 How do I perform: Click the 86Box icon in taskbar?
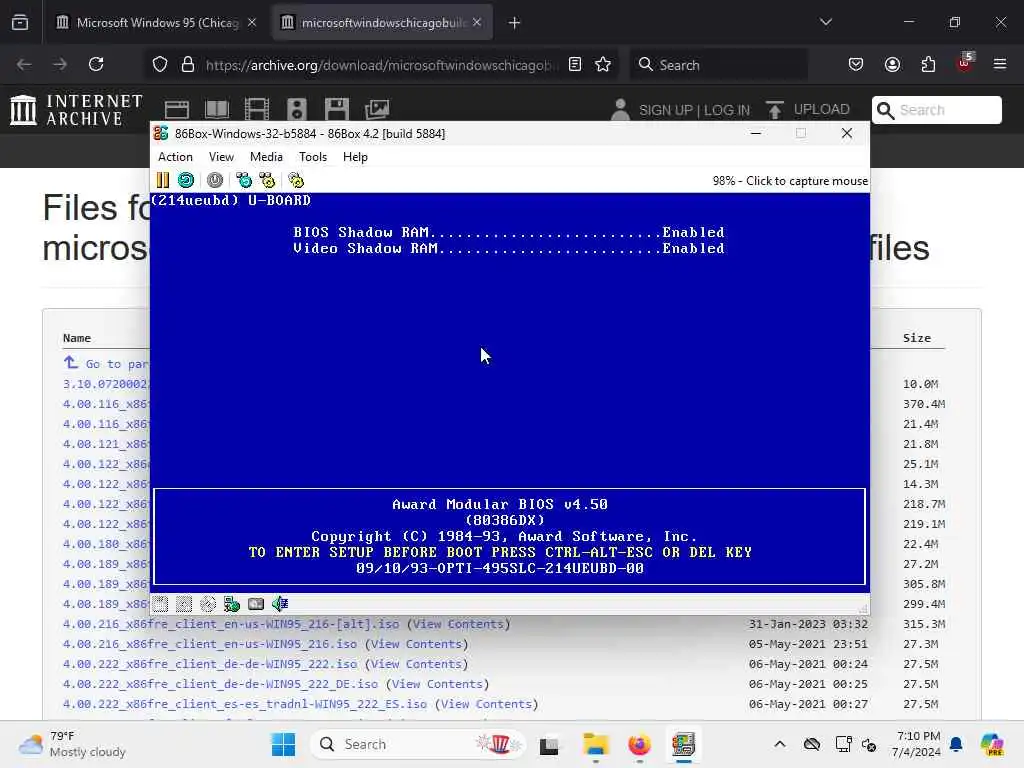point(683,744)
